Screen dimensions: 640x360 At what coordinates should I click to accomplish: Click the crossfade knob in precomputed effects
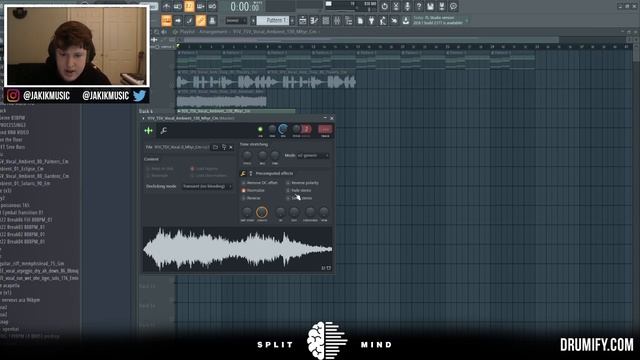[310, 212]
